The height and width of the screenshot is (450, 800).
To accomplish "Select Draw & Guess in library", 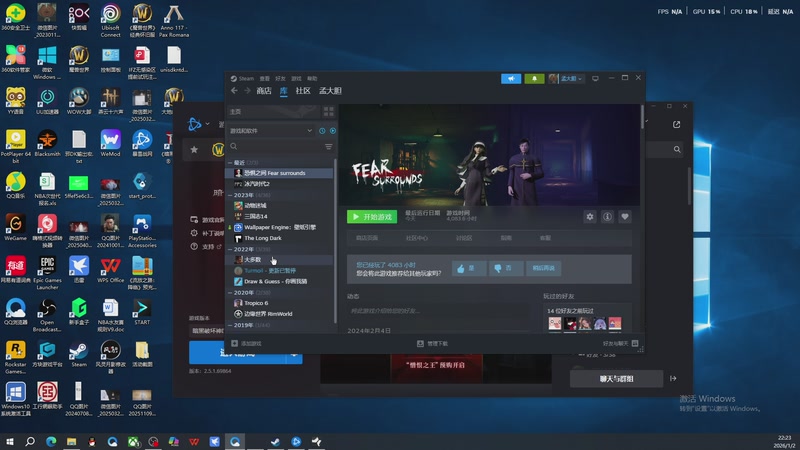I will point(276,282).
